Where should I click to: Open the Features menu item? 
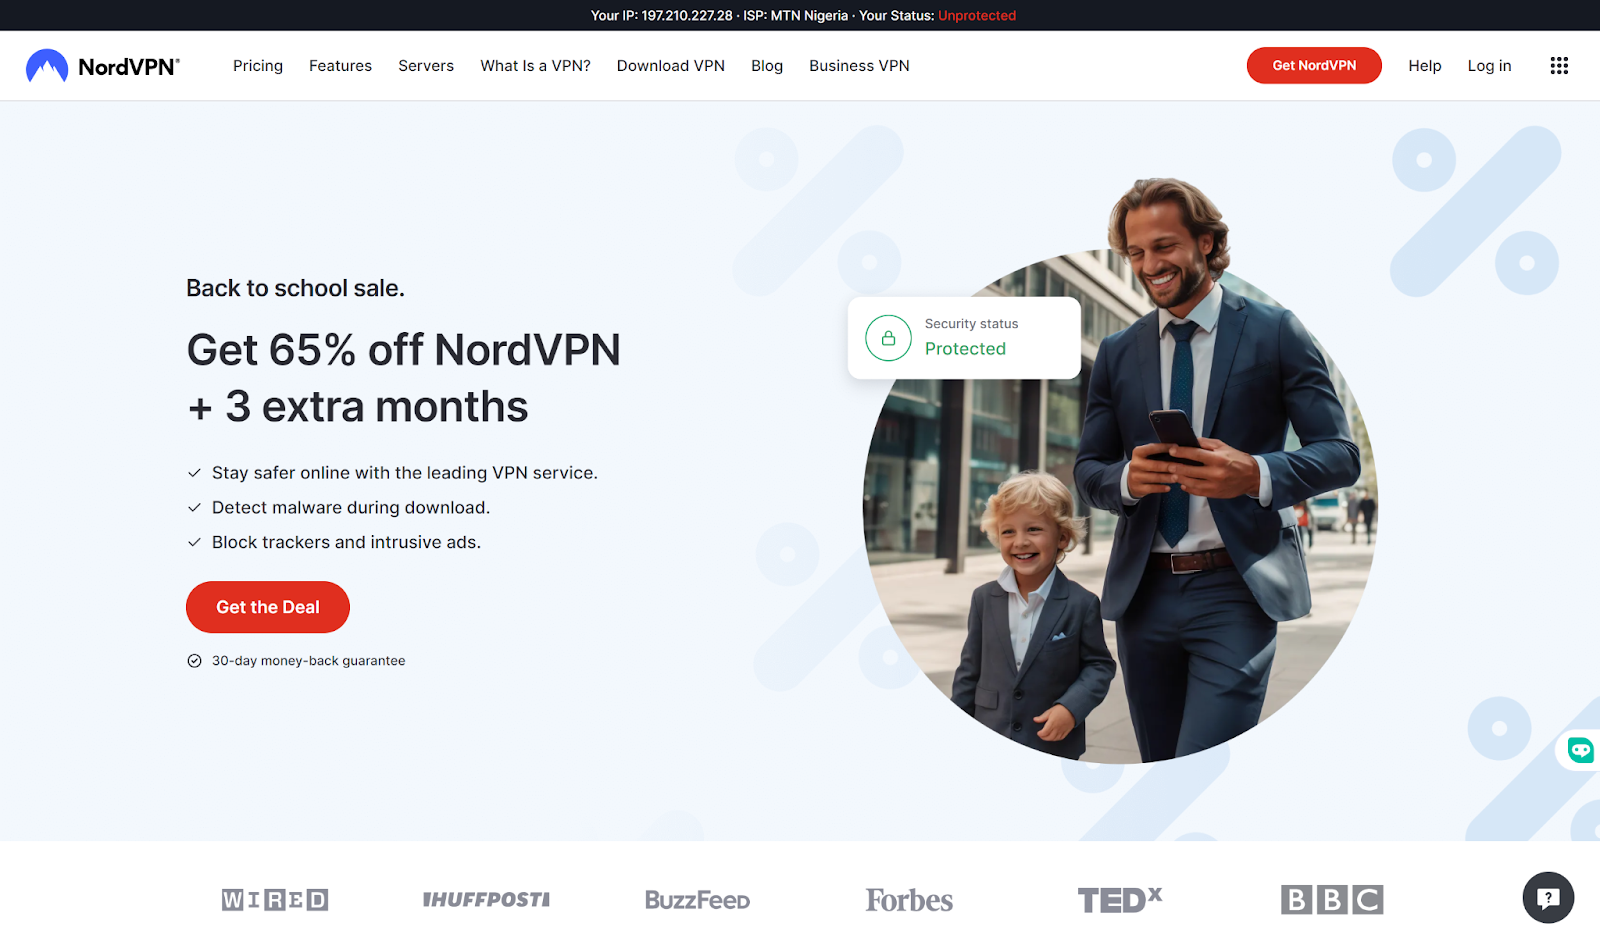pyautogui.click(x=340, y=66)
